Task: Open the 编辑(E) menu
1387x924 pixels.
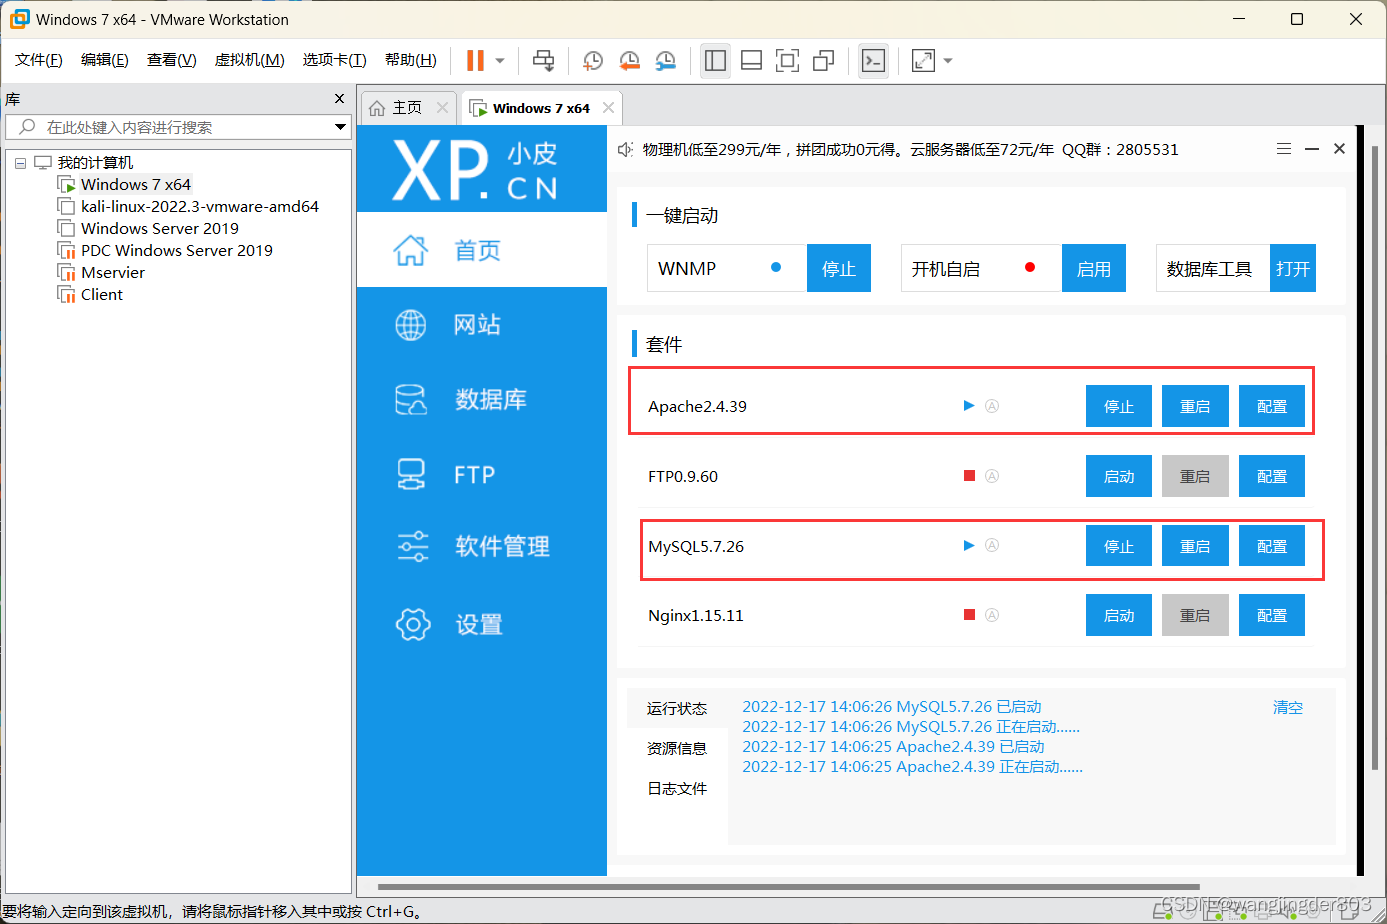Action: (x=105, y=60)
